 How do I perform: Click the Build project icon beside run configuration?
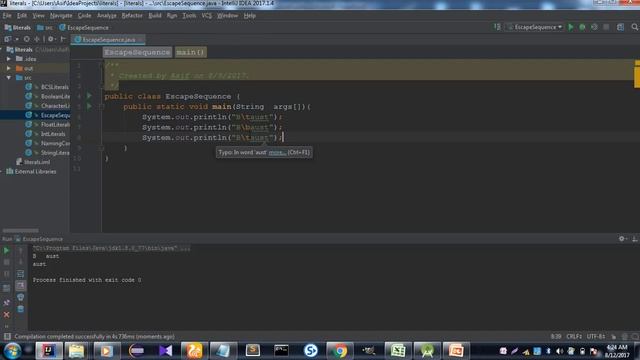[497, 27]
